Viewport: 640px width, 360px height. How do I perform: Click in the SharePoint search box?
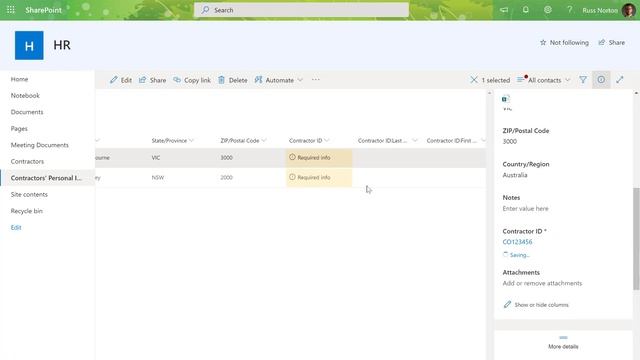pyautogui.click(x=301, y=10)
